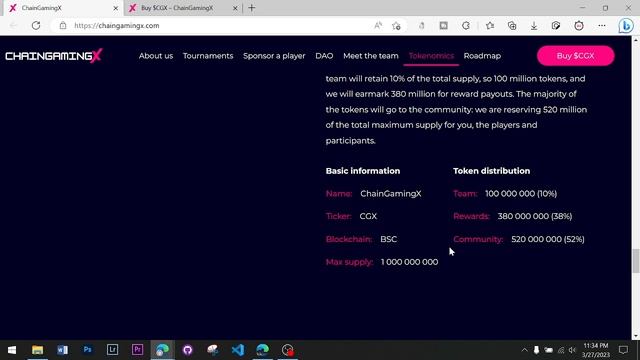Open About us nav link
Screen dimensions: 640x360
pyautogui.click(x=156, y=56)
